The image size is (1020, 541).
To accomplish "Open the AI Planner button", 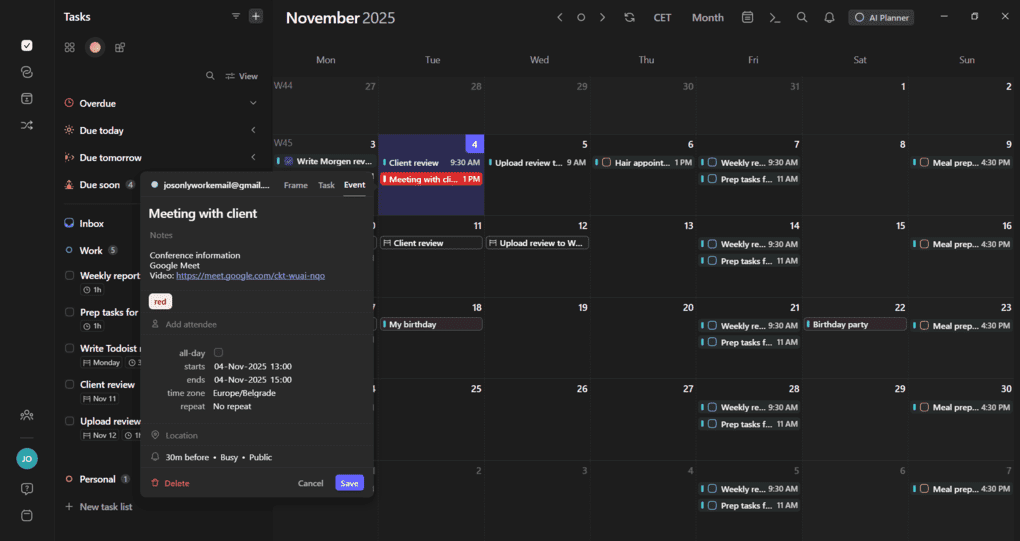I will point(881,18).
